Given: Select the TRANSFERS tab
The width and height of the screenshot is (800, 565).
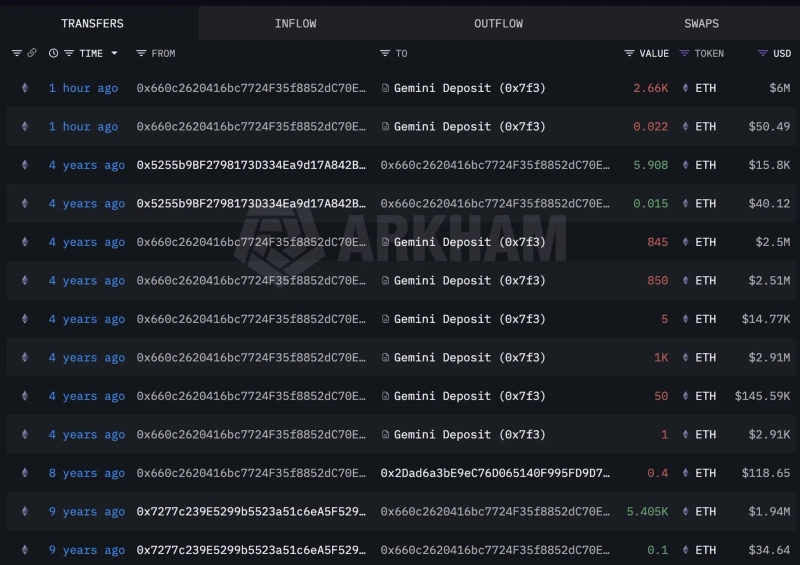Looking at the screenshot, I should [92, 23].
